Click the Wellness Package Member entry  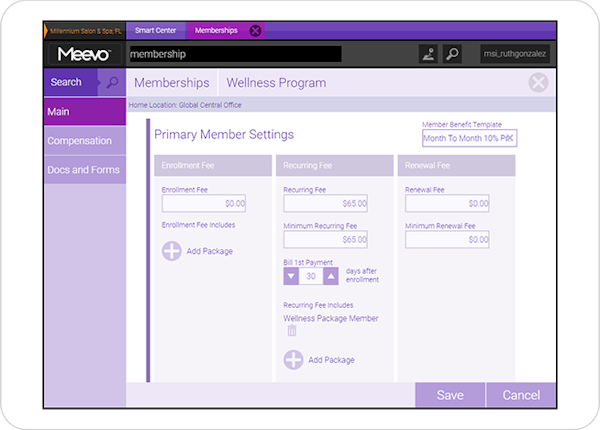coord(331,318)
